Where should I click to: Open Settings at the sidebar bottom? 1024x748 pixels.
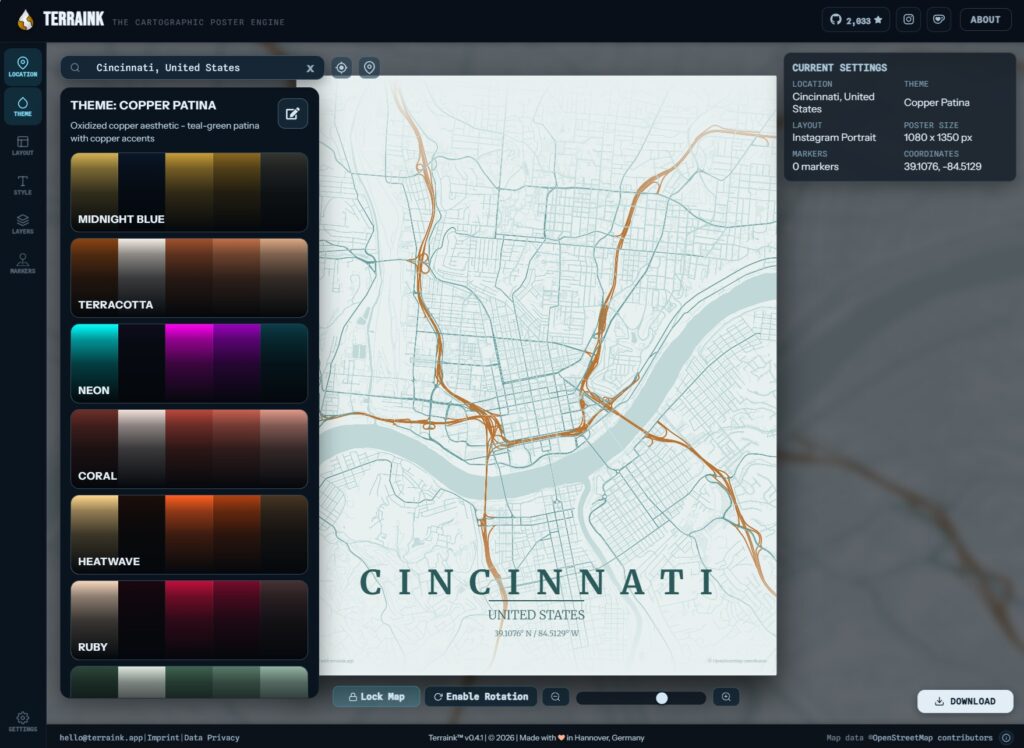pos(23,721)
